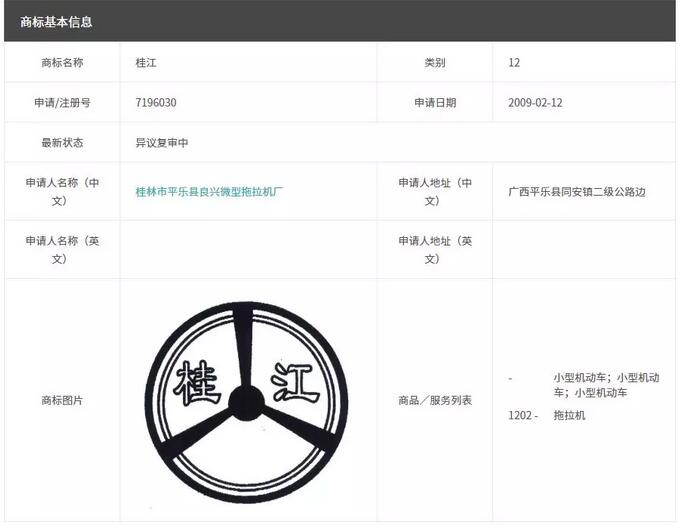Click the application date 2009-02-12
Viewport: 683px width, 526px height.
coord(535,102)
